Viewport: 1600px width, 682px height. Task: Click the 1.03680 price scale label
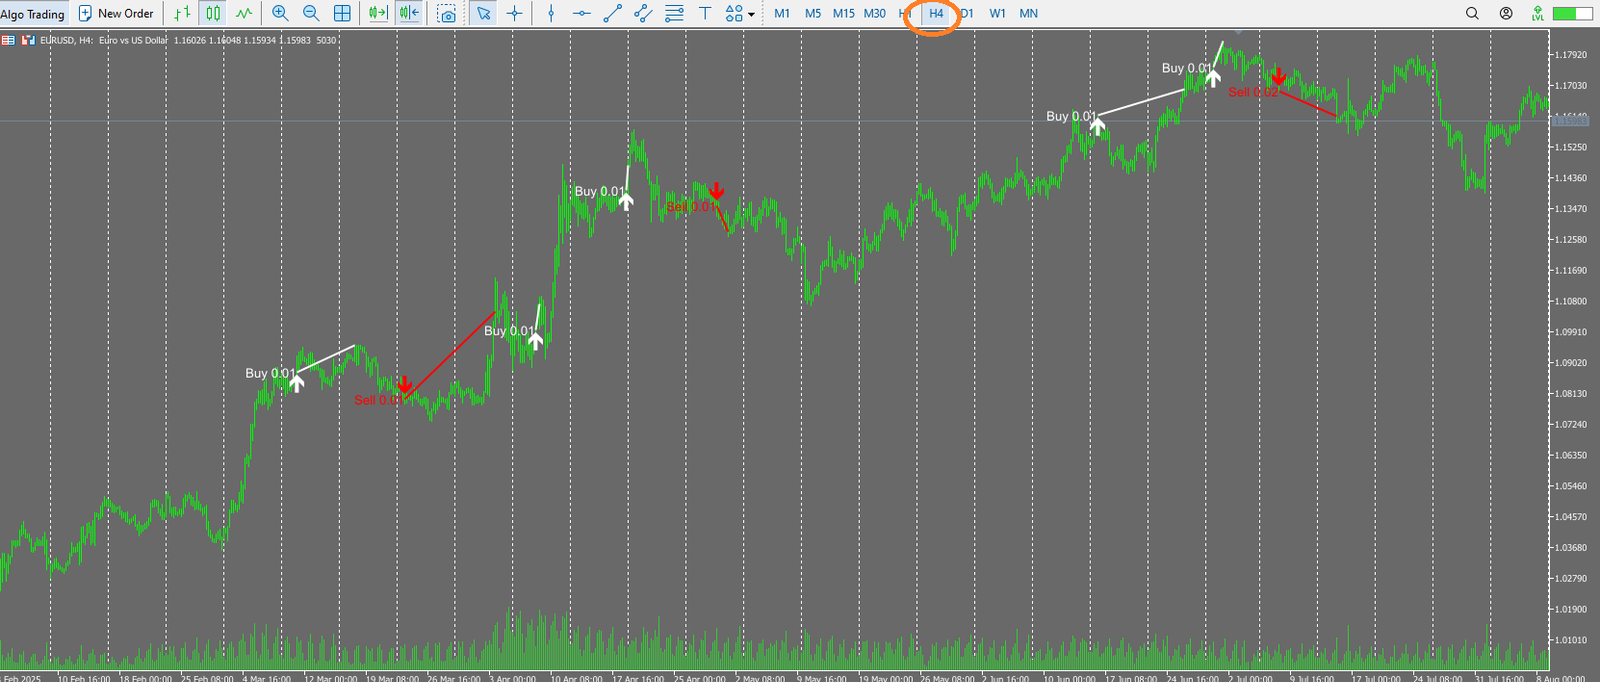click(1570, 548)
